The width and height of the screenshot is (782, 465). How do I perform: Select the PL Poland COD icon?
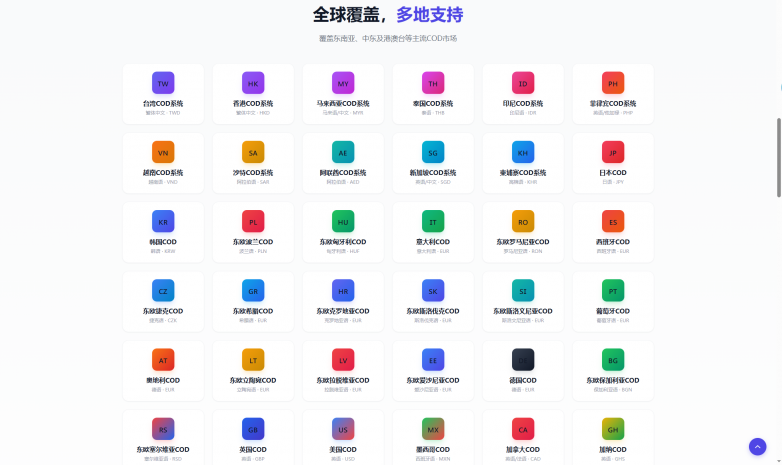tap(253, 222)
